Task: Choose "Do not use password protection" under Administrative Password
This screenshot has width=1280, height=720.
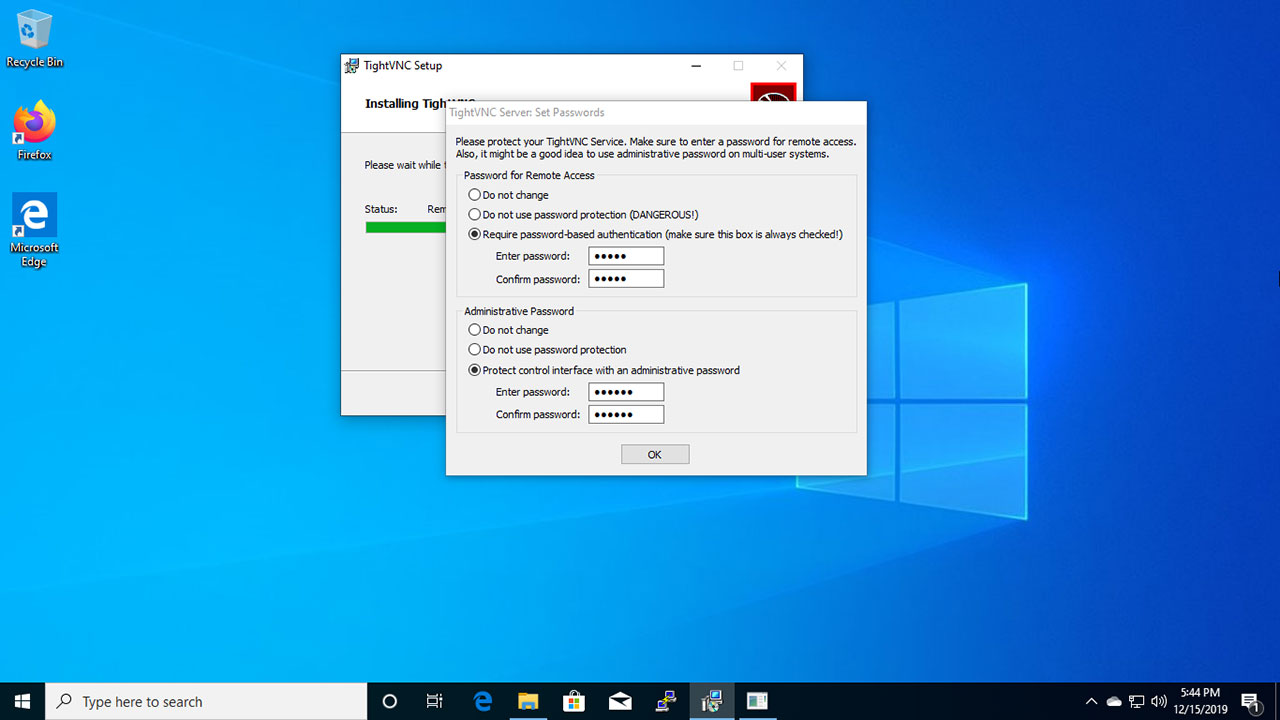Action: (474, 349)
